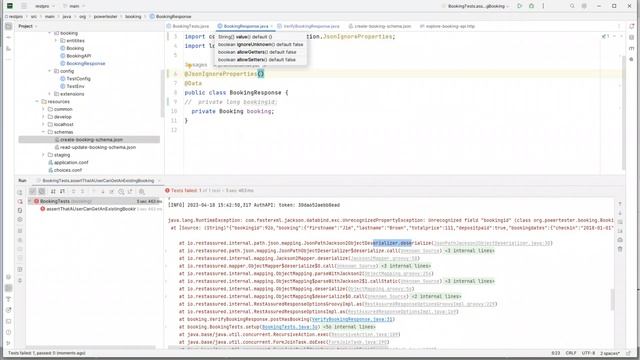Open Terminal tool window icon in left stripe

(9, 321)
